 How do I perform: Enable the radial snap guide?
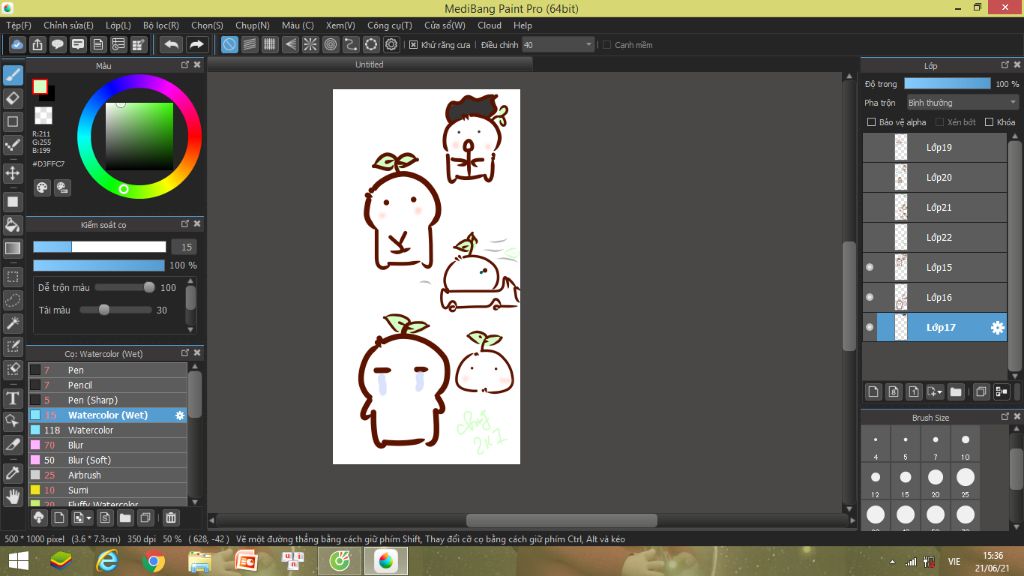tap(310, 44)
